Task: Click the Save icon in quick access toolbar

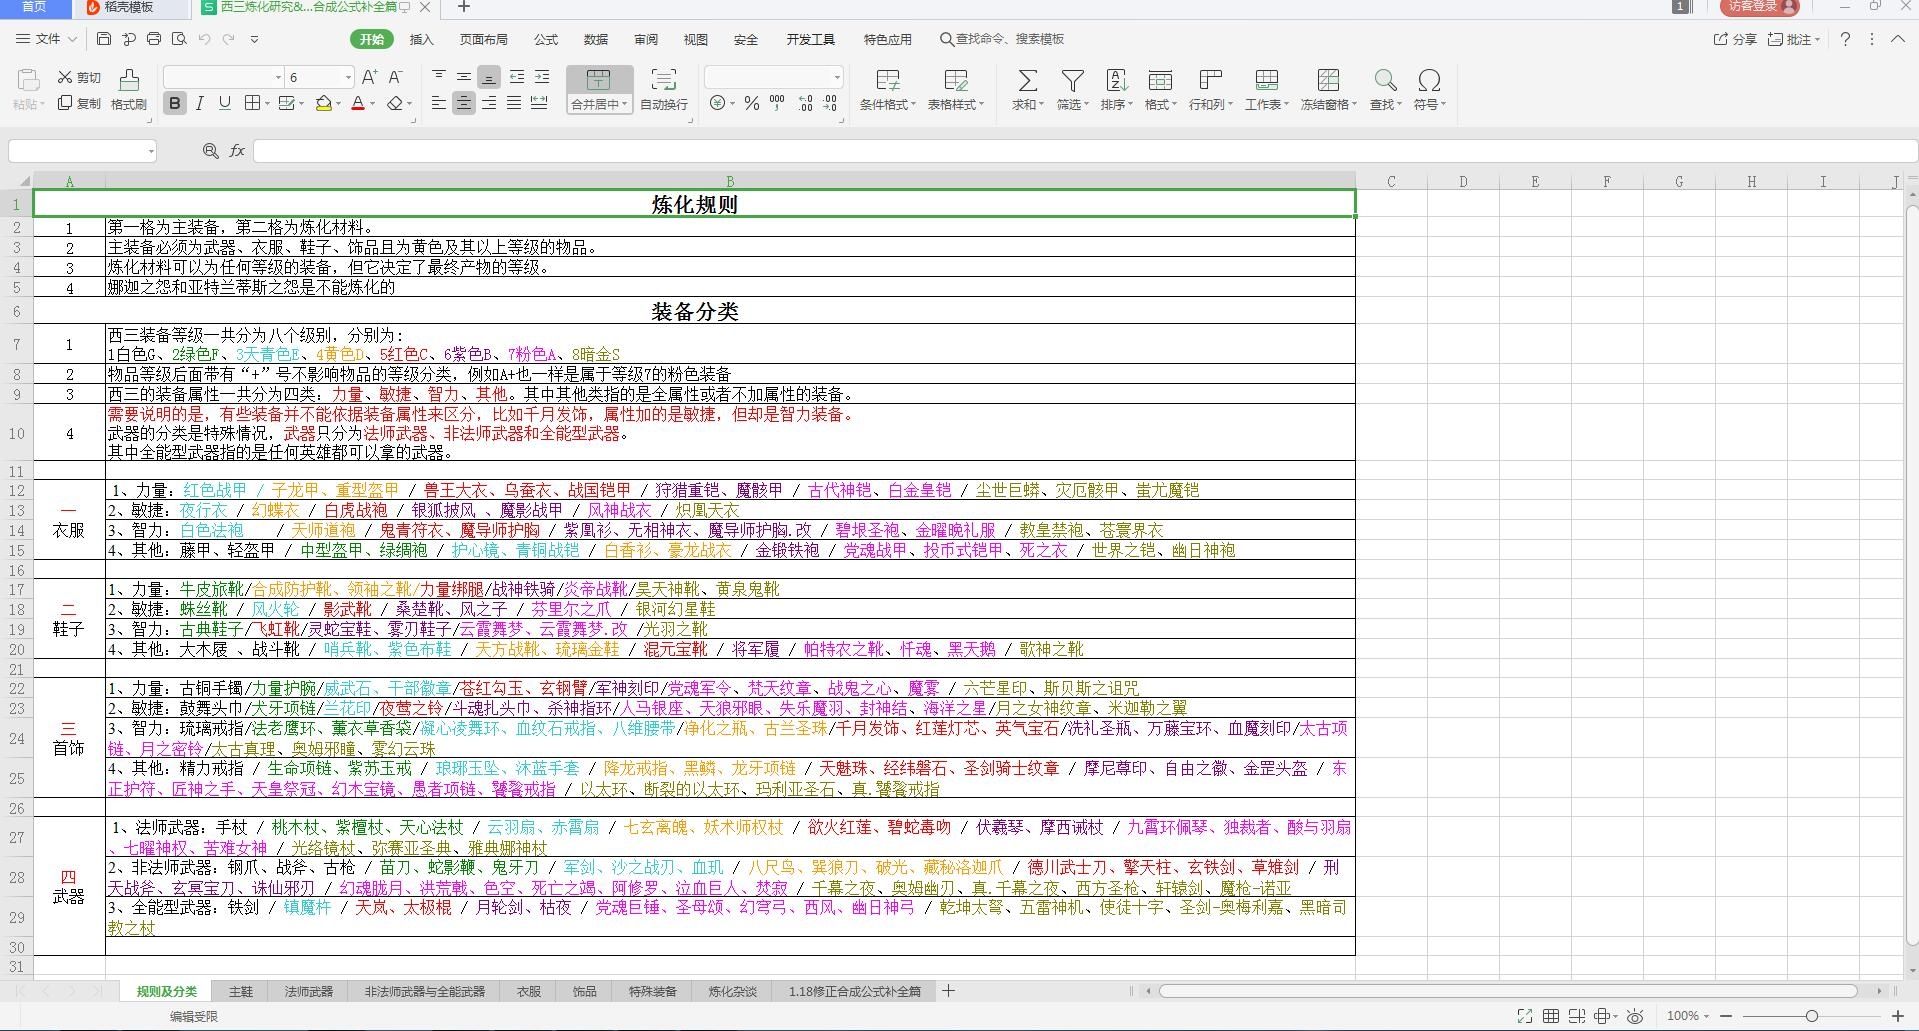Action: coord(104,39)
